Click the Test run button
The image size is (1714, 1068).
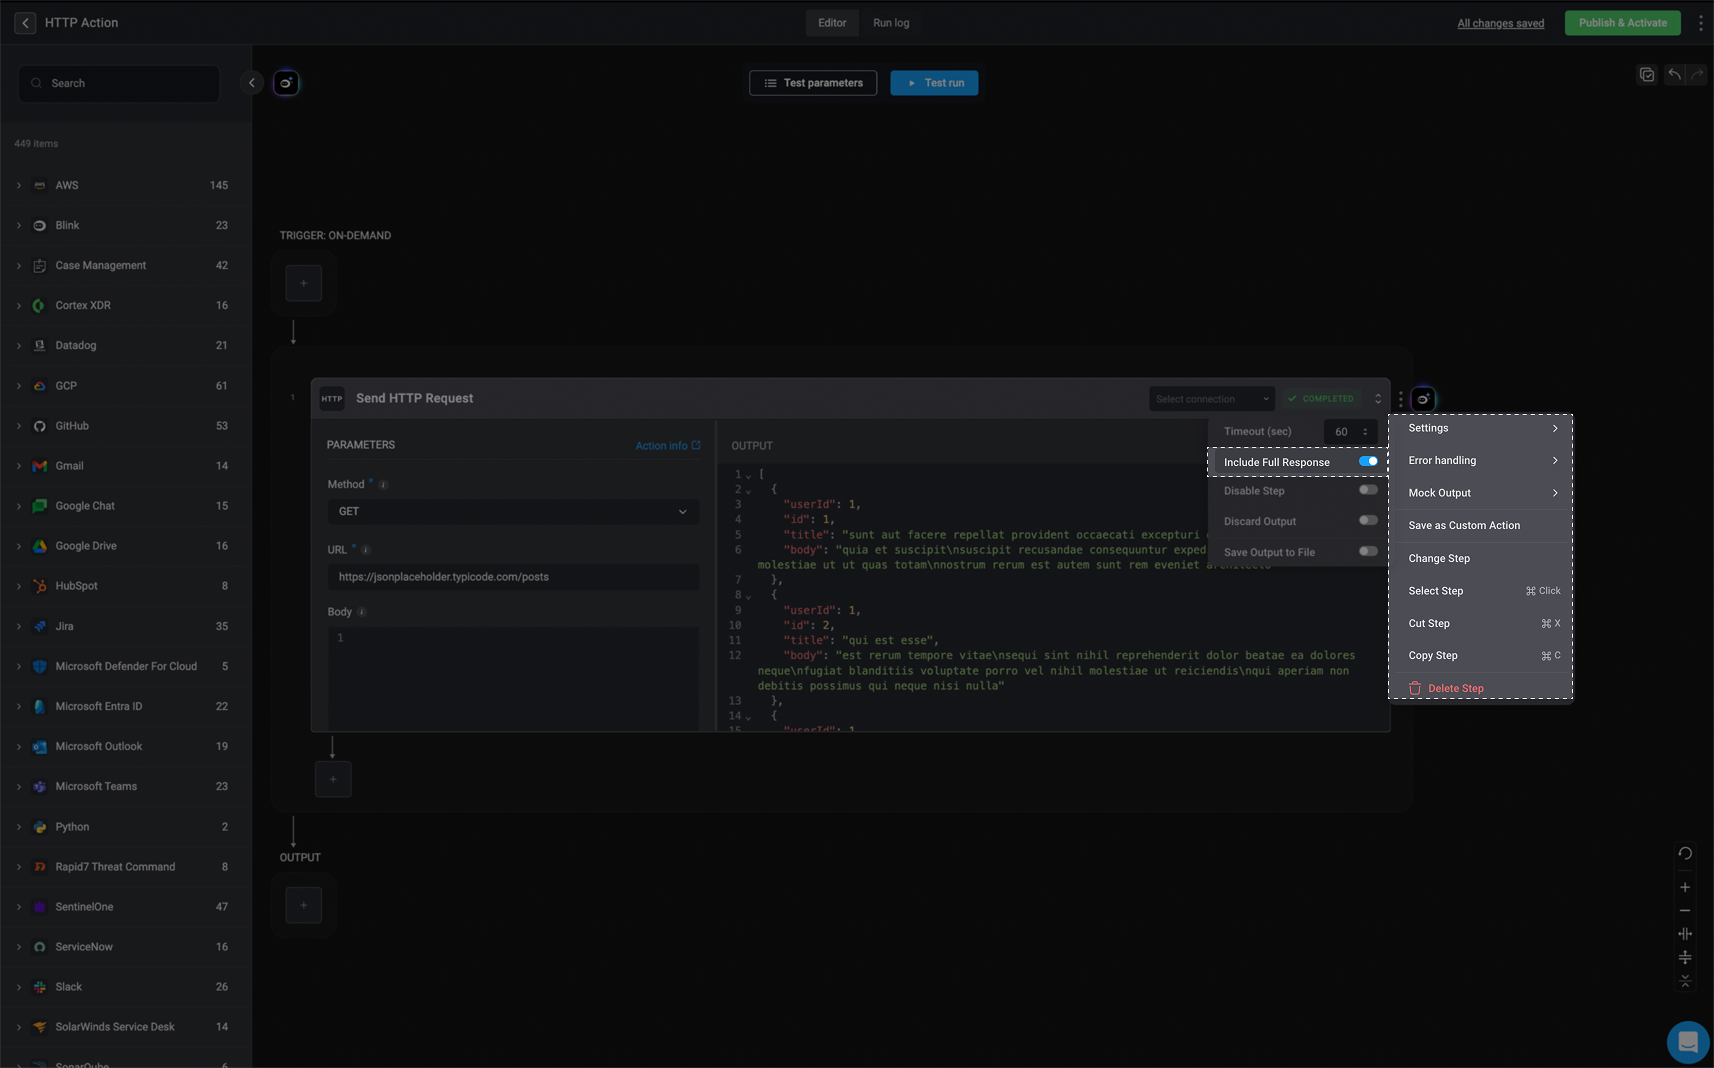point(934,83)
